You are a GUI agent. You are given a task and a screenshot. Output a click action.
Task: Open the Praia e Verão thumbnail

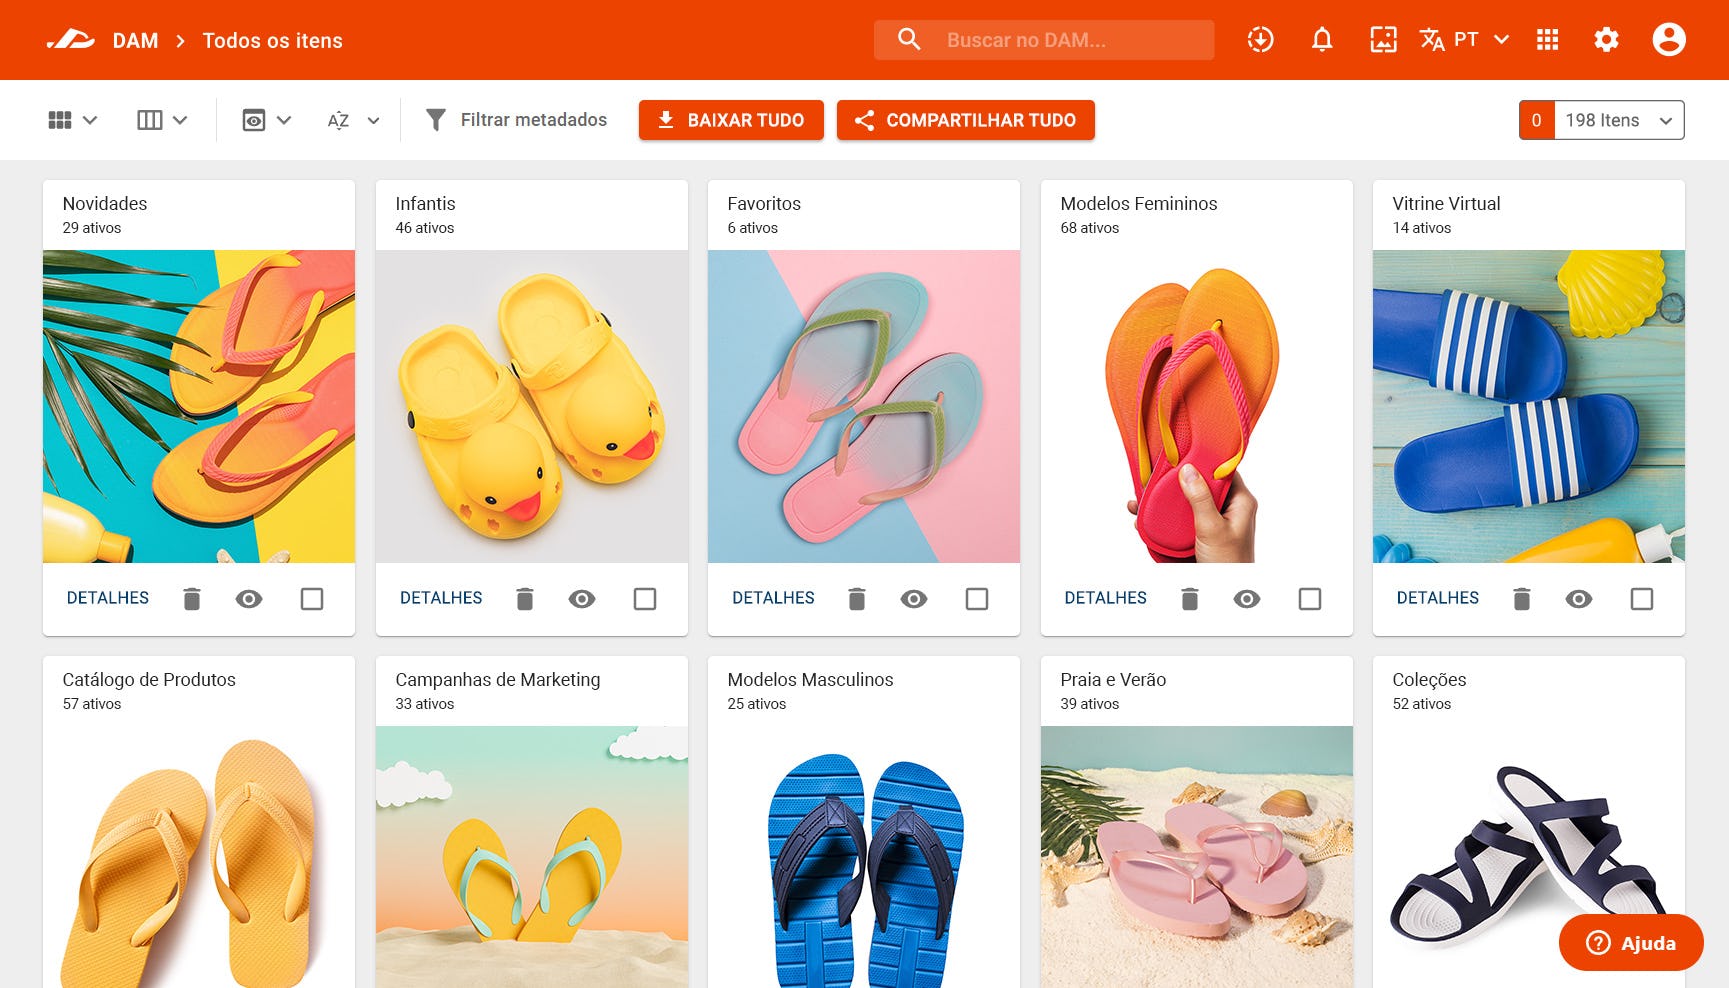(x=1197, y=857)
